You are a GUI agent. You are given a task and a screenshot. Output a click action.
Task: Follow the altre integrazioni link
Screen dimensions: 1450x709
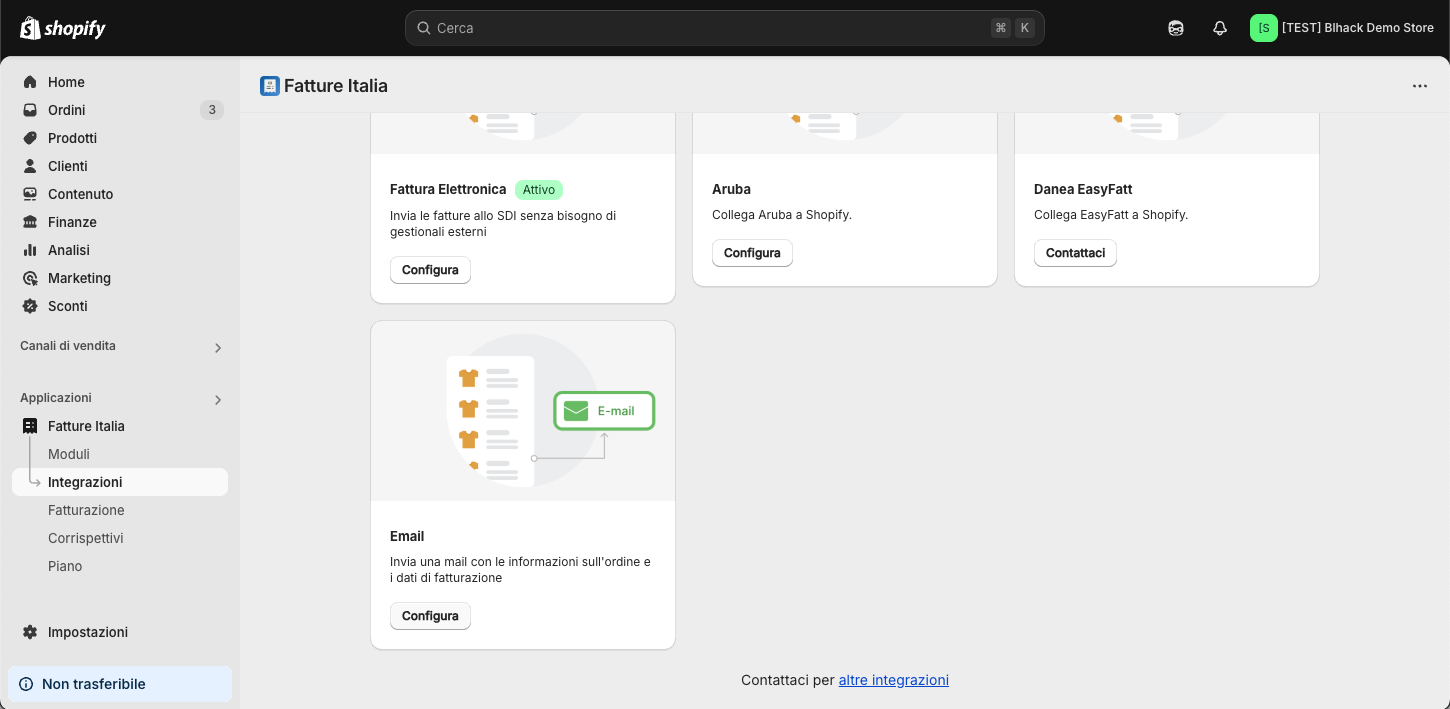pyautogui.click(x=894, y=680)
